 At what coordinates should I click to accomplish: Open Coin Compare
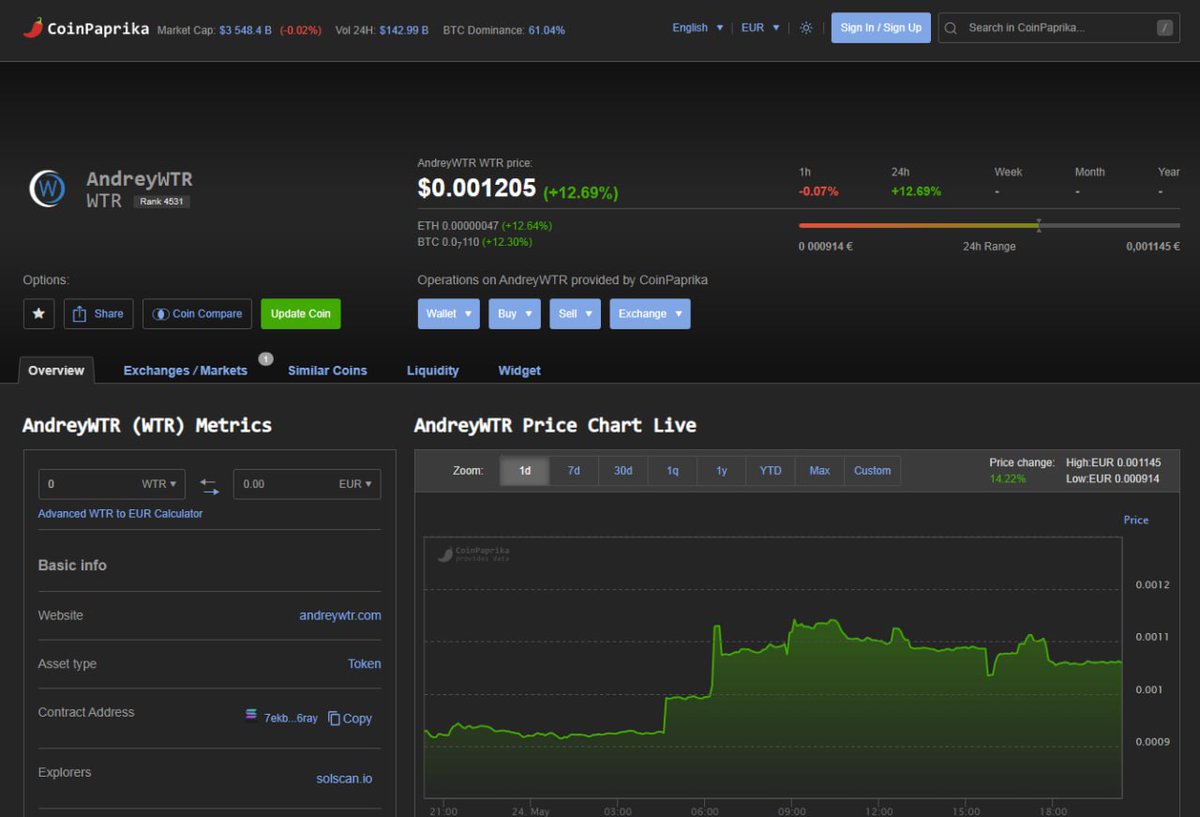[197, 314]
